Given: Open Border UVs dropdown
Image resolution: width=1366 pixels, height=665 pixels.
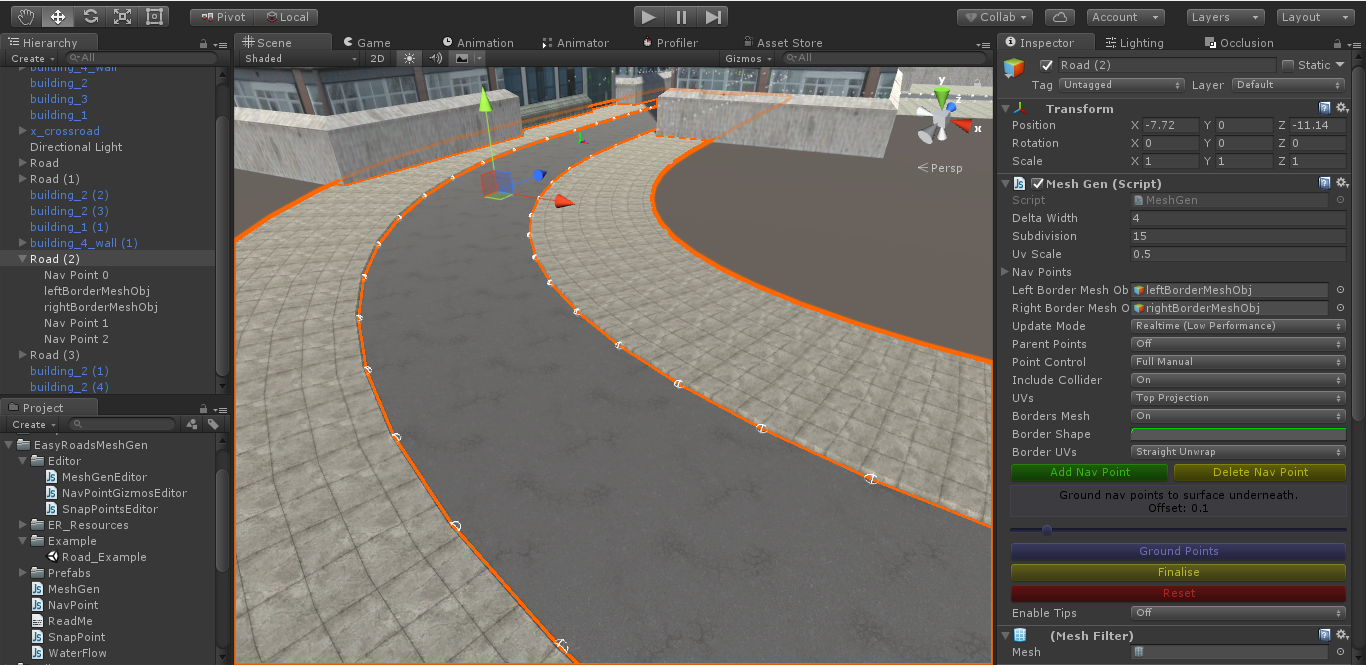Looking at the screenshot, I should pos(1238,452).
